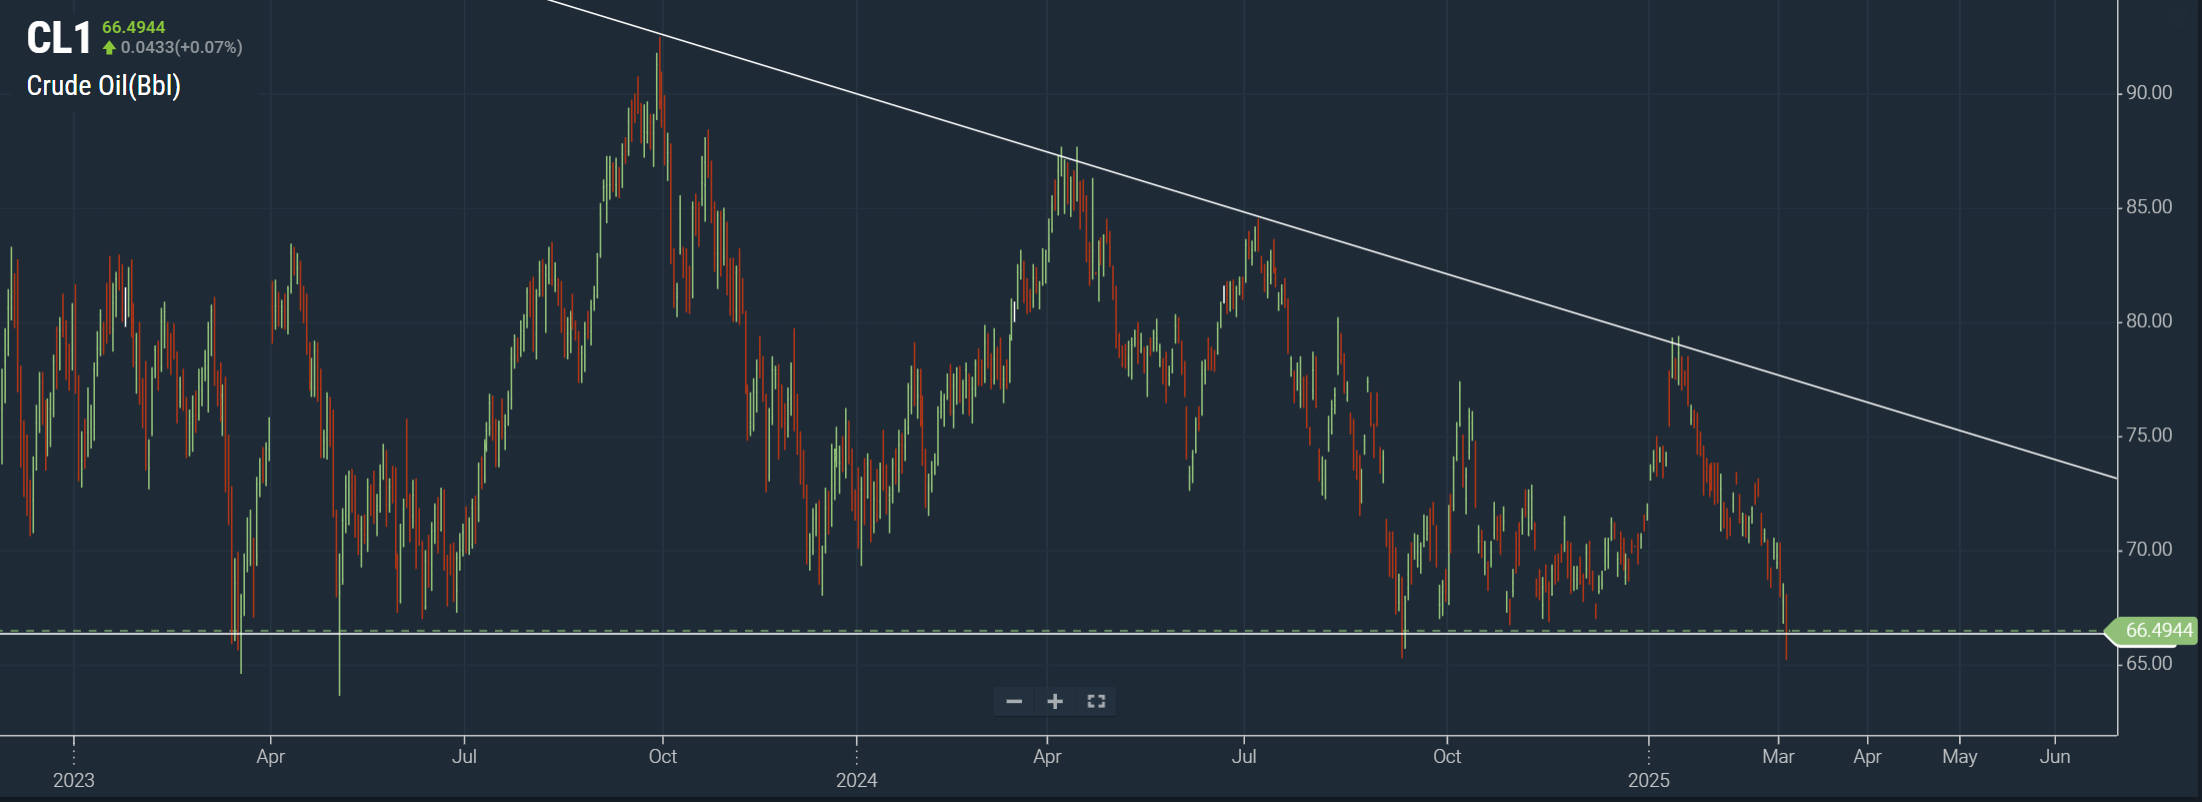The height and width of the screenshot is (802, 2202).
Task: Click the Jun label on time axis
Action: (x=2055, y=757)
